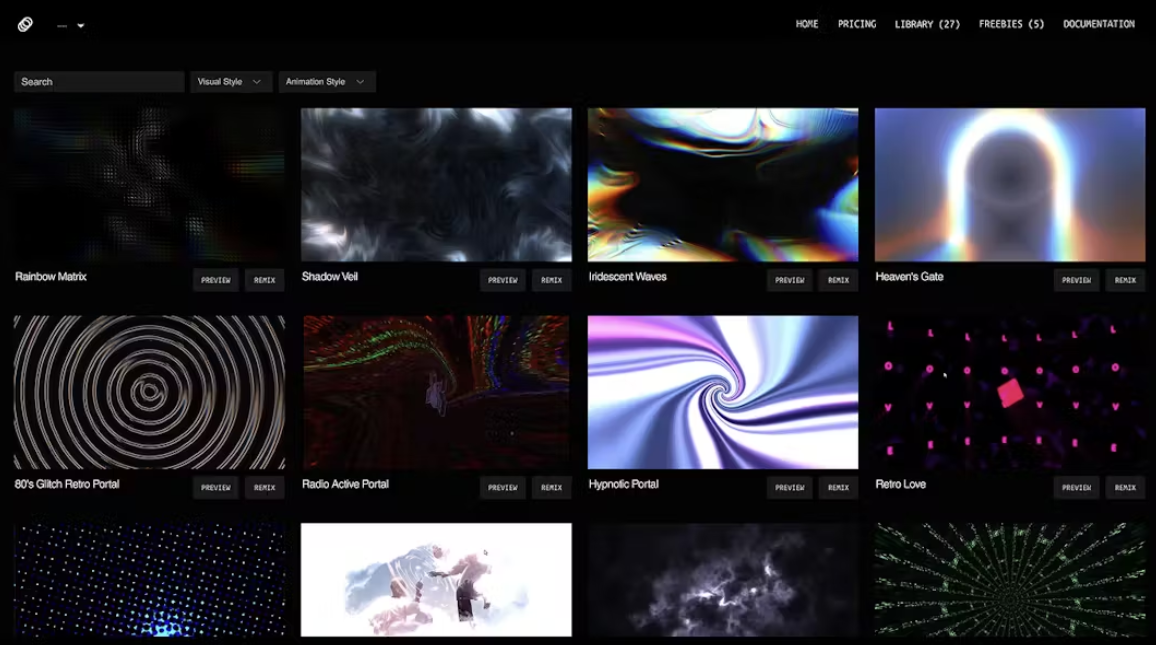
Task: Open the Pricing page
Action: (857, 24)
